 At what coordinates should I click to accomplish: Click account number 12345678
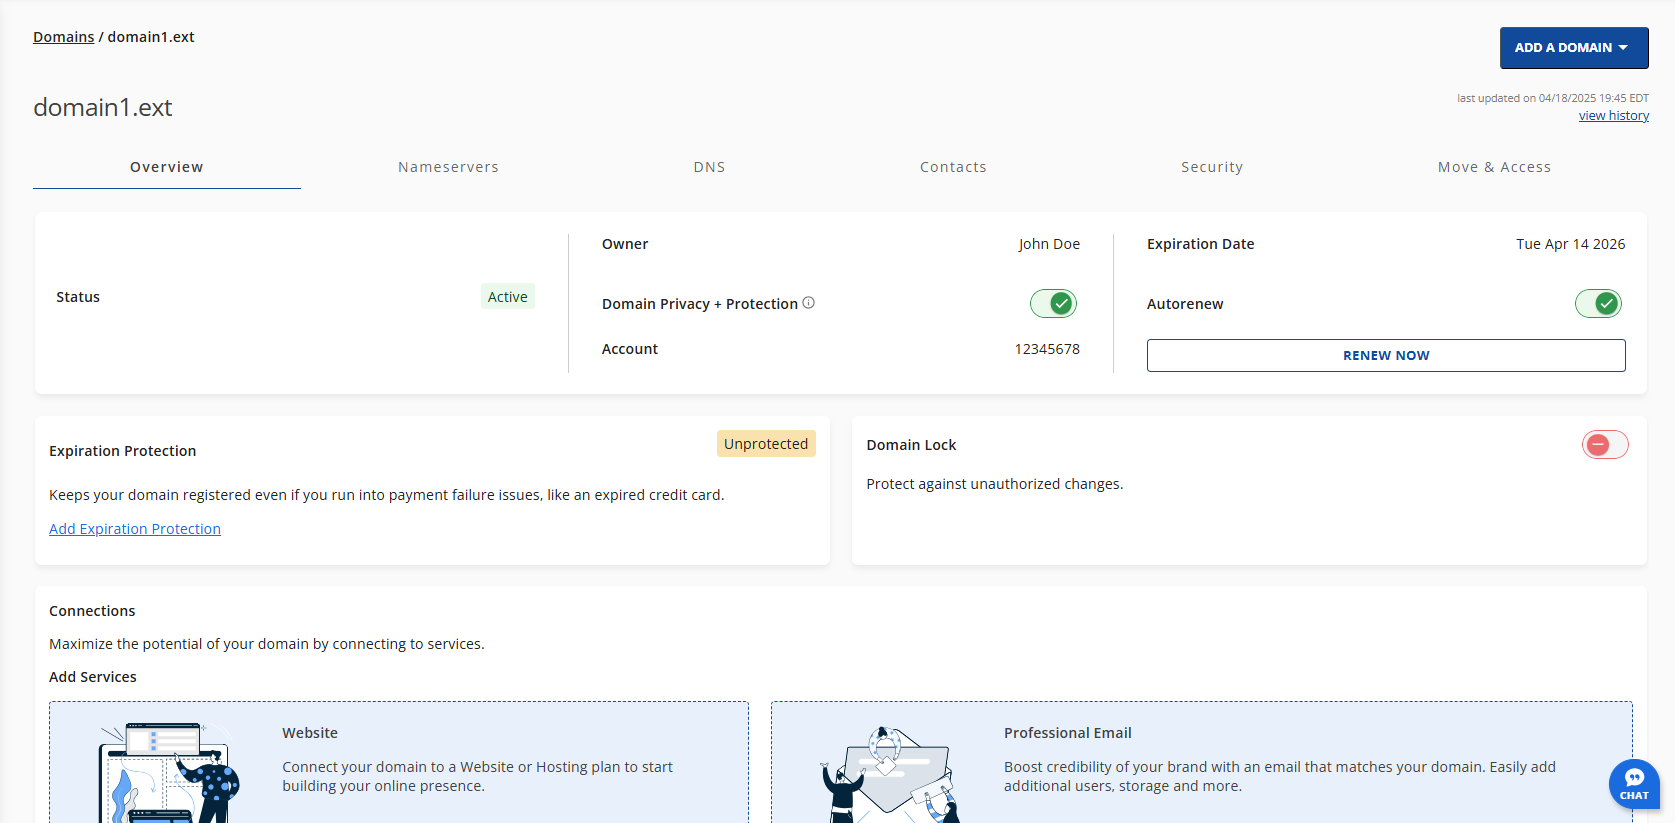(x=1047, y=349)
